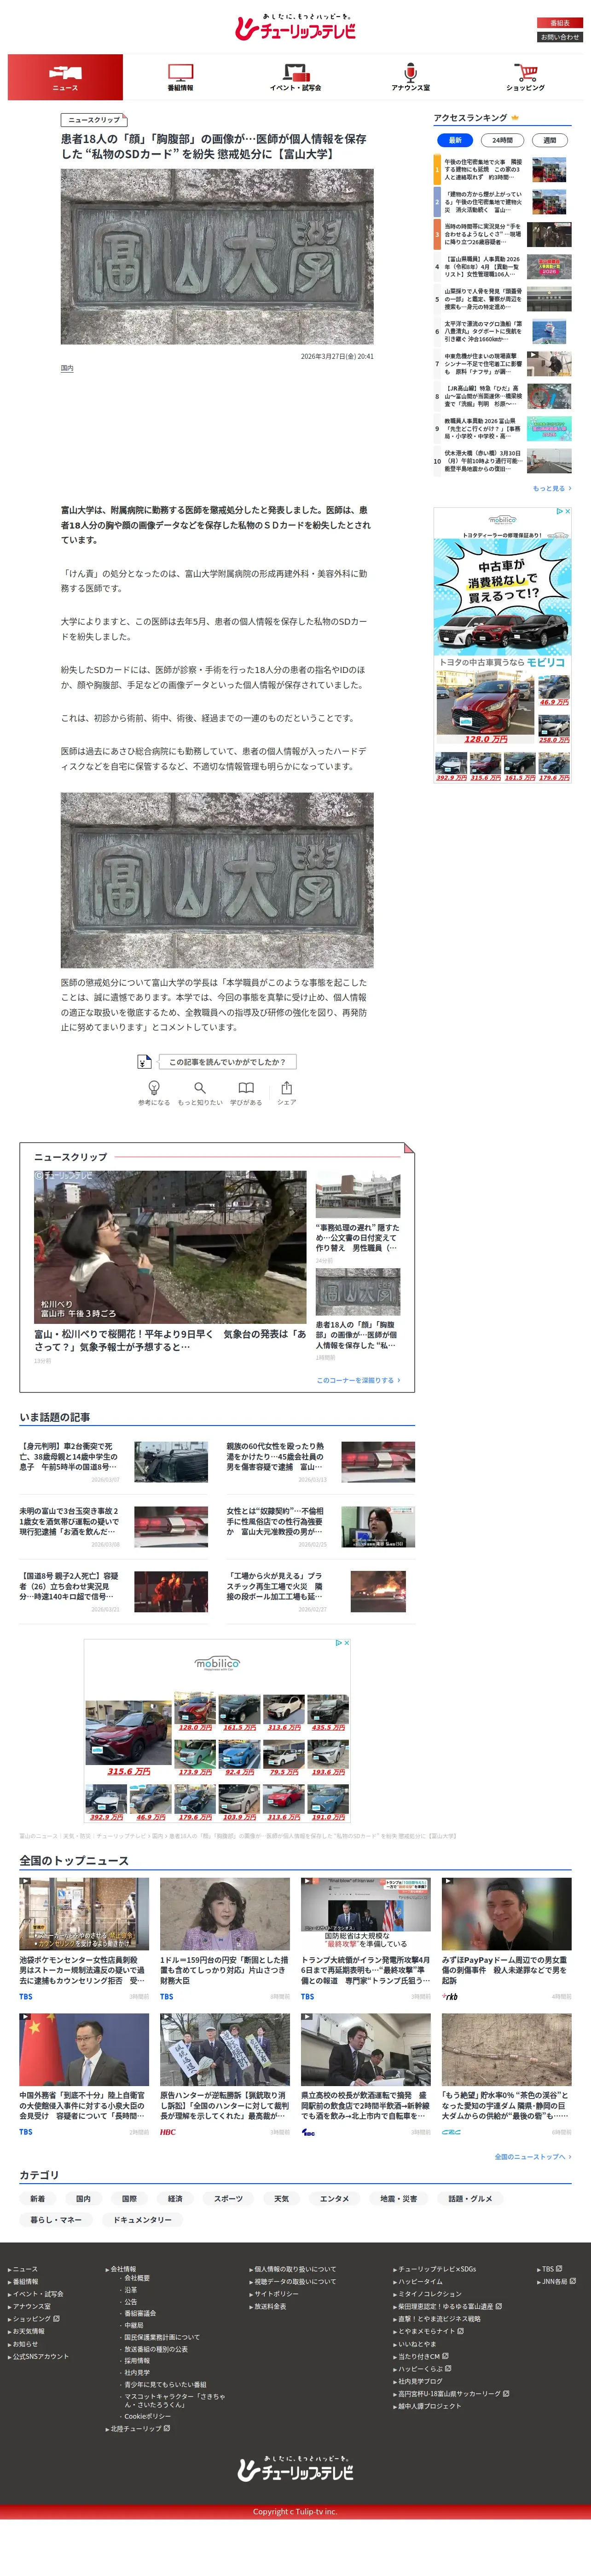This screenshot has width=591, height=2576.
Task: Click the チューリップテレビ logo in the header
Action: coord(296,28)
